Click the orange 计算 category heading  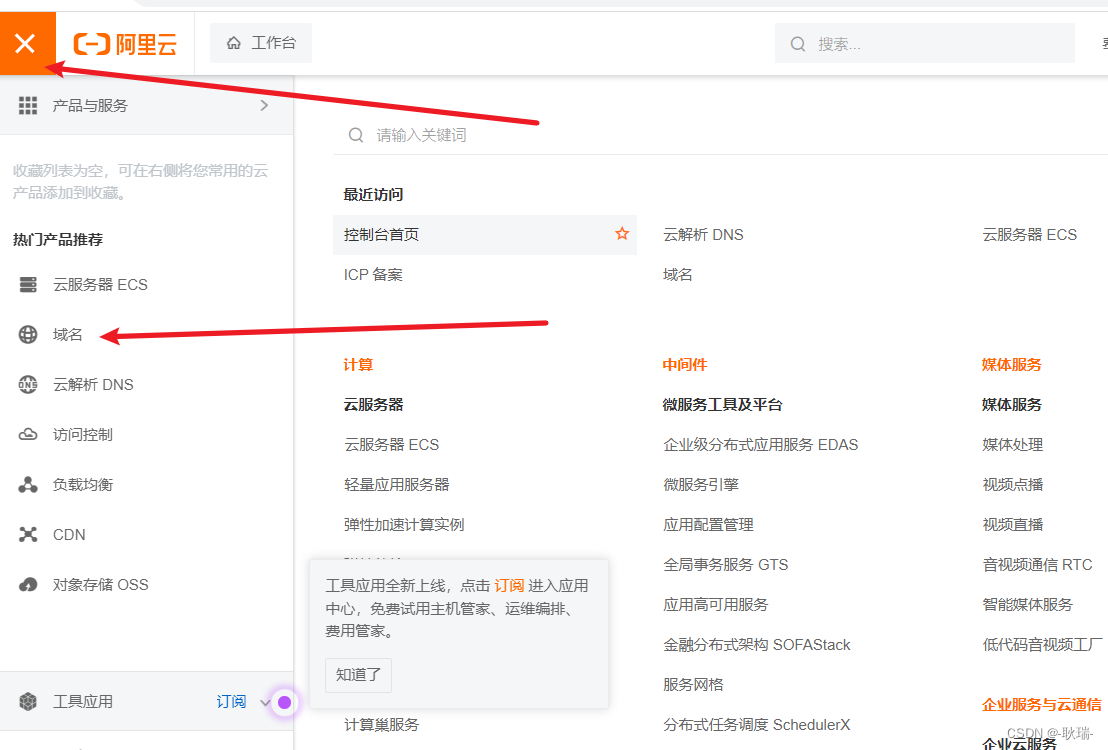coord(358,365)
